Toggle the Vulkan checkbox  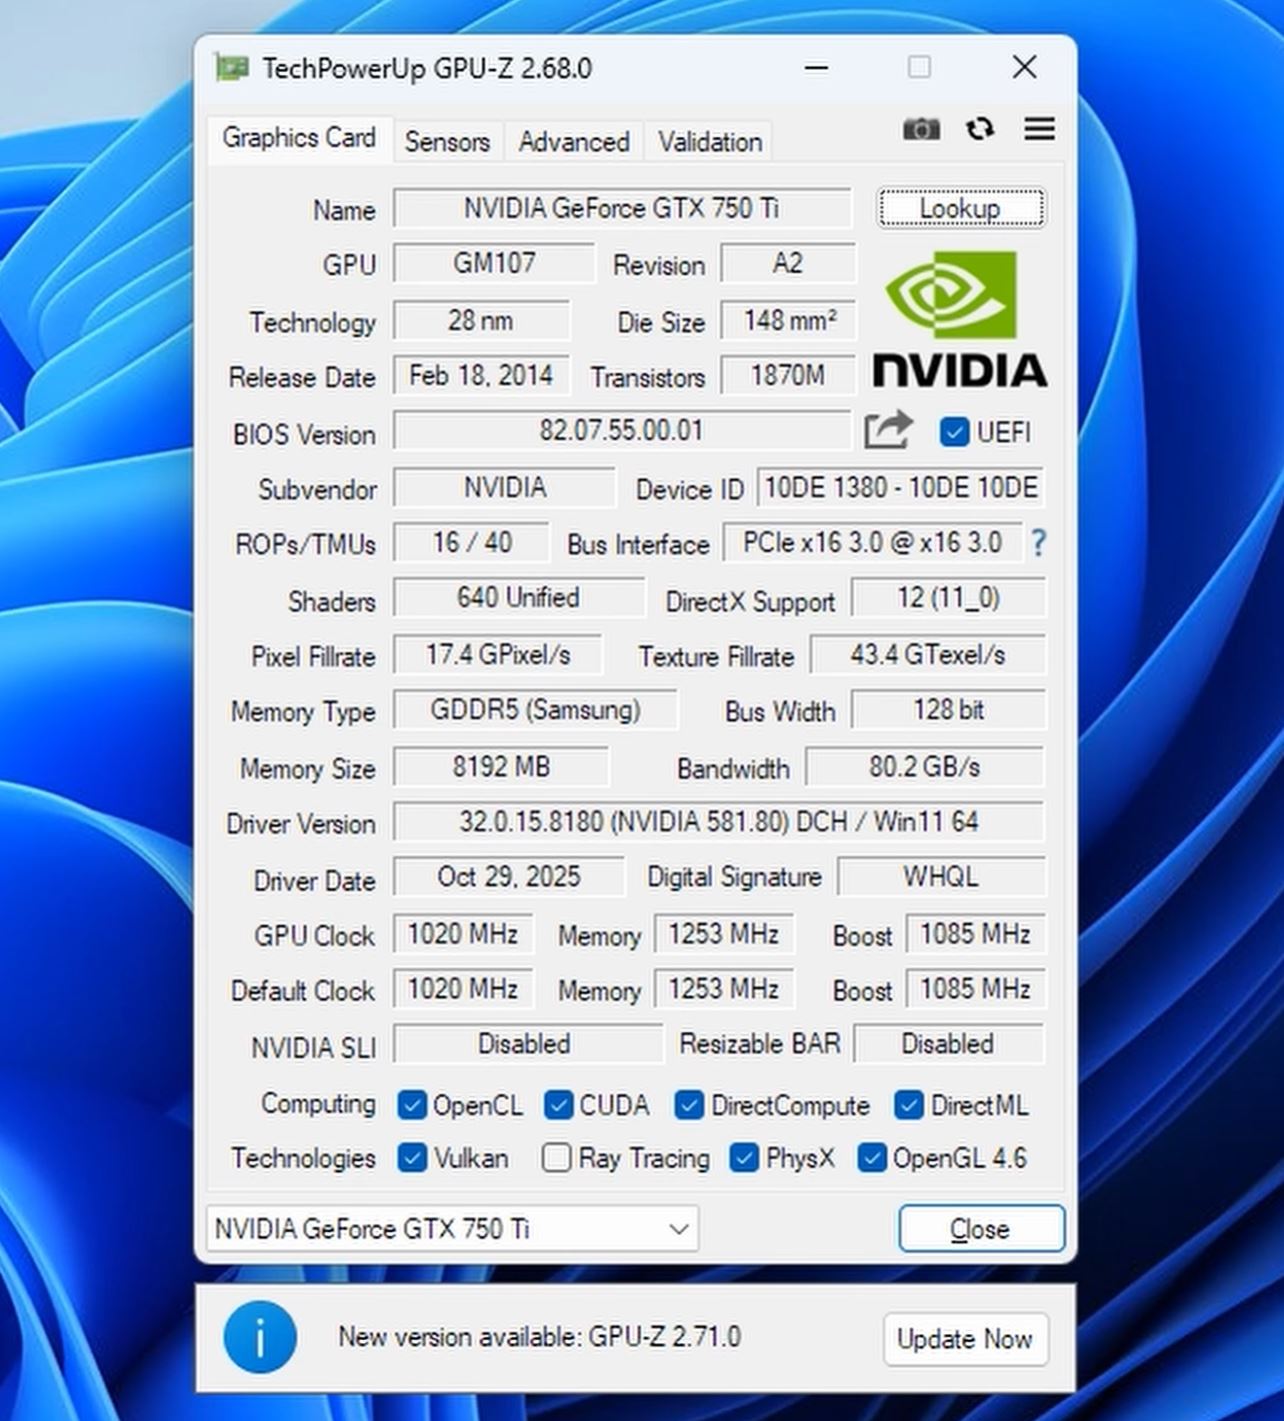412,1158
